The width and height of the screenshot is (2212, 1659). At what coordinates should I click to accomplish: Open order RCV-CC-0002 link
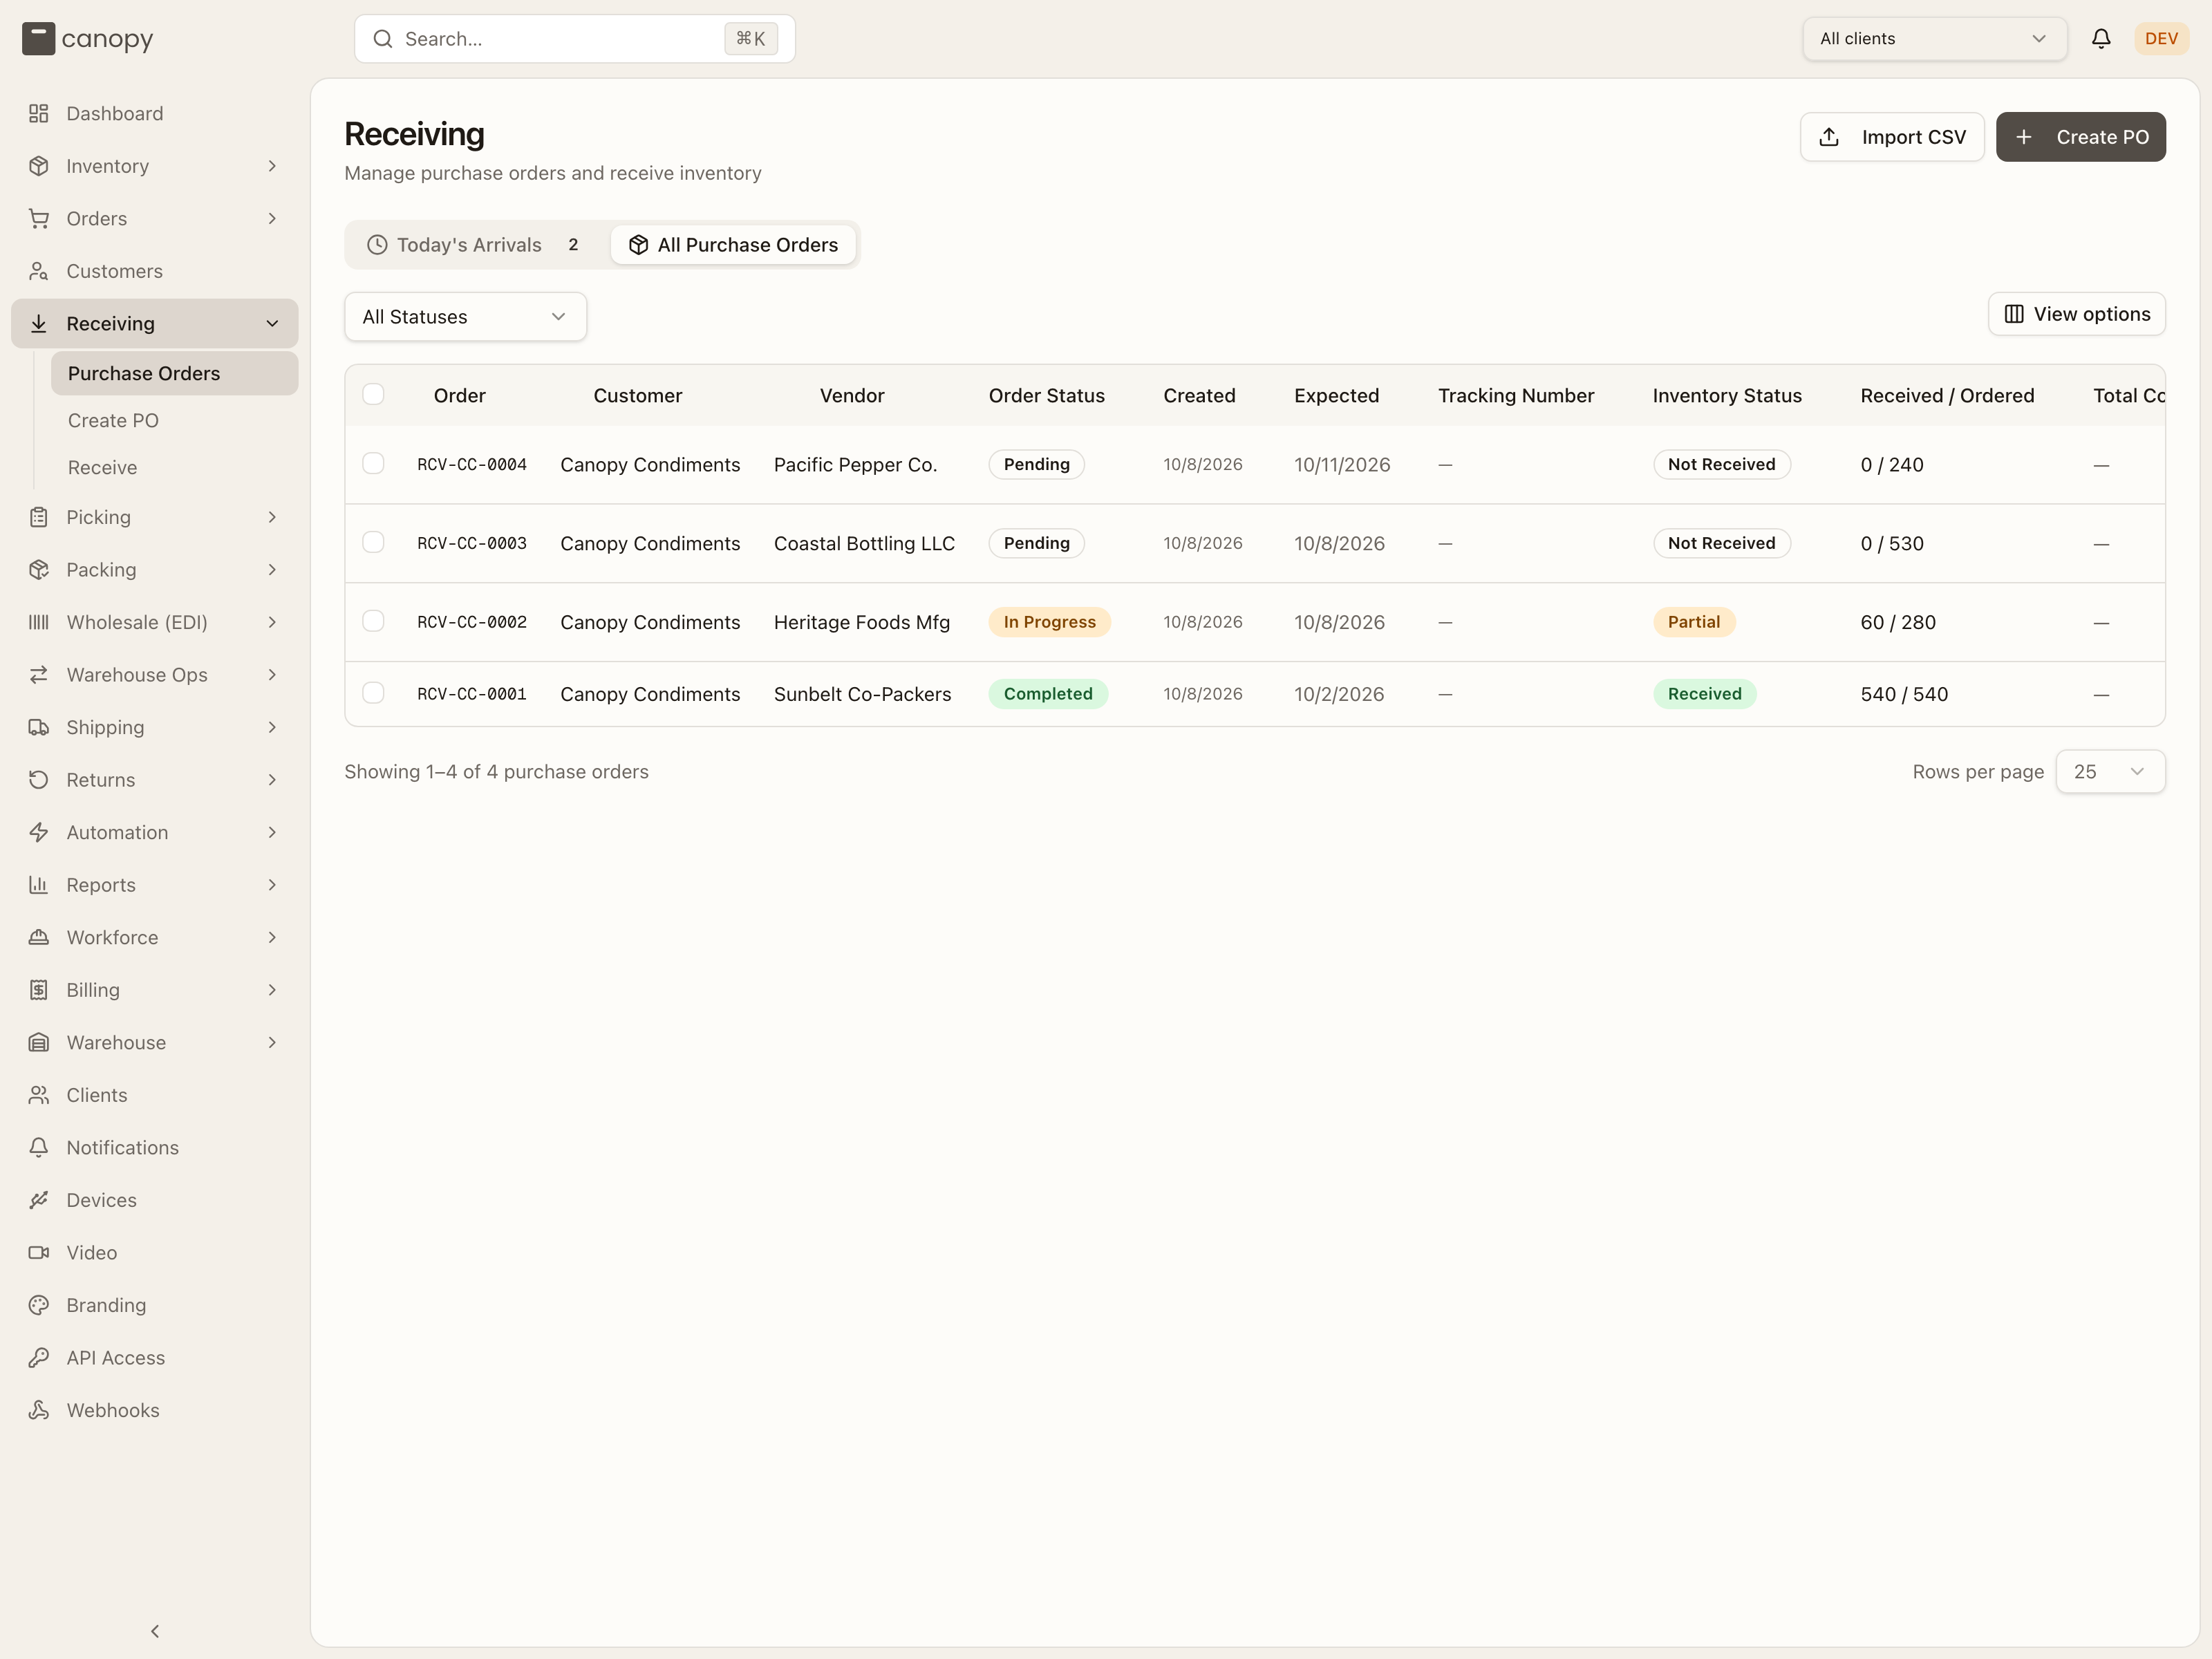[472, 622]
